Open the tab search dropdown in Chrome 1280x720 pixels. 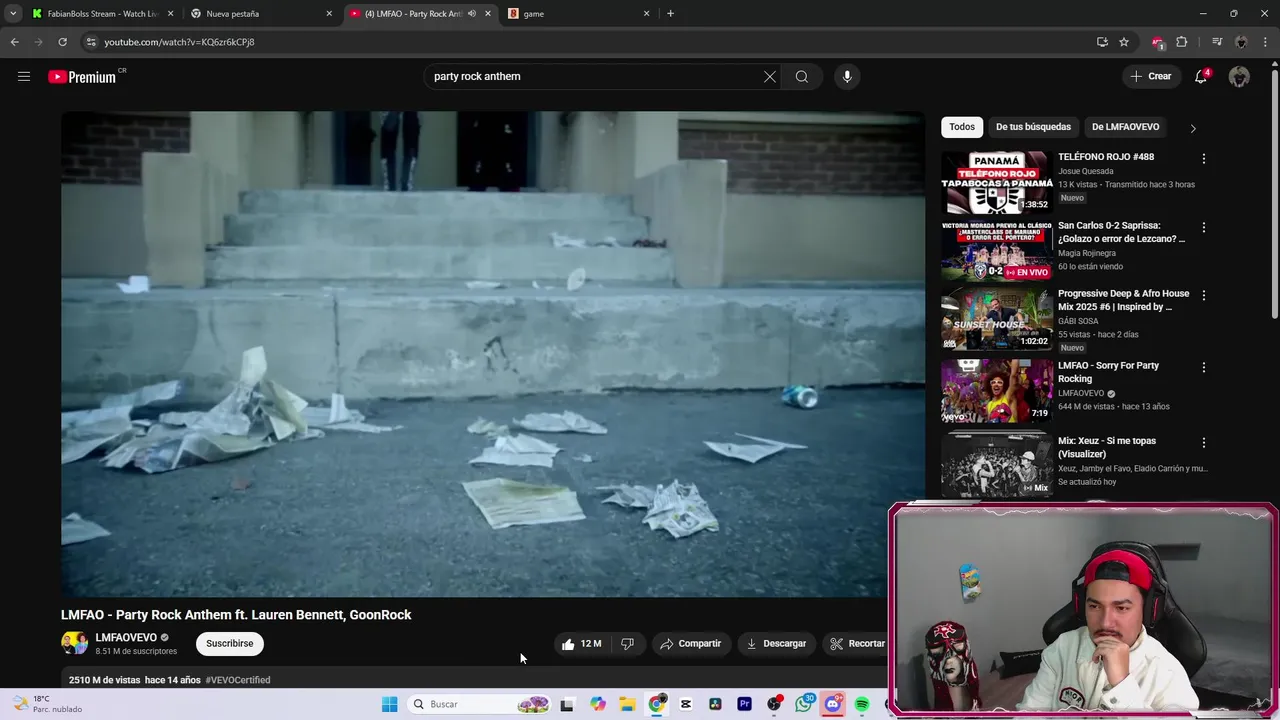[x=13, y=13]
